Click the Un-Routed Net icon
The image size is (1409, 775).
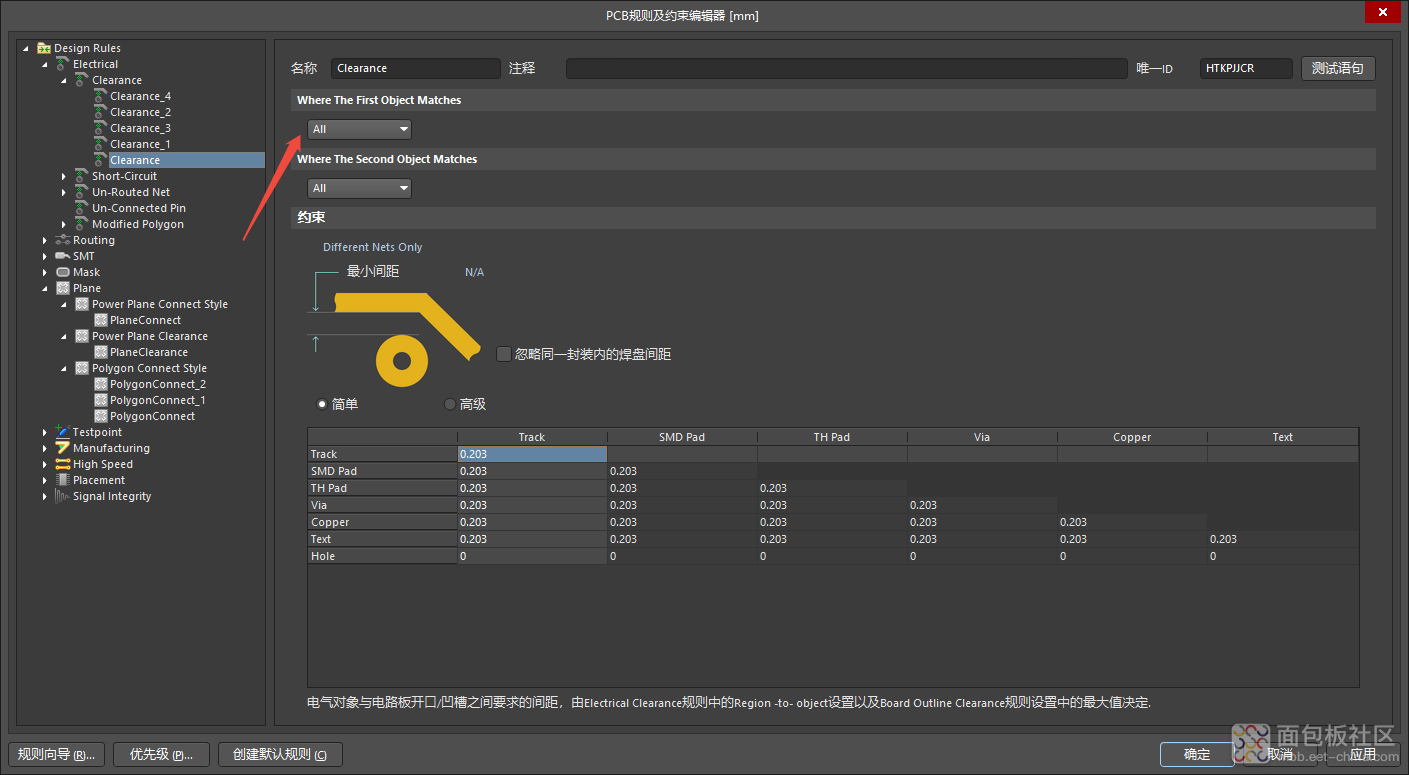pyautogui.click(x=82, y=192)
